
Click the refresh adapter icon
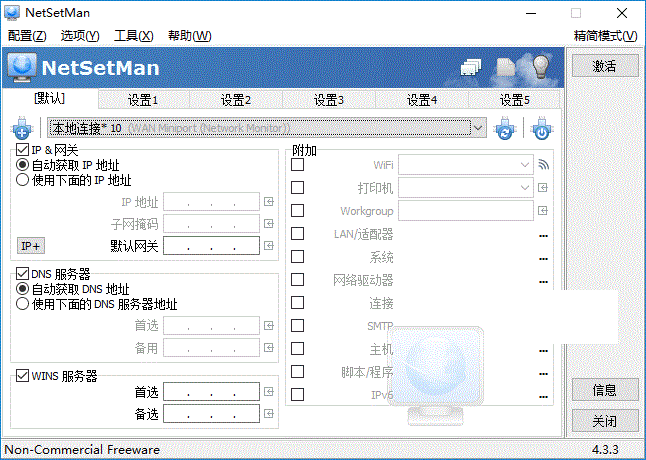505,128
